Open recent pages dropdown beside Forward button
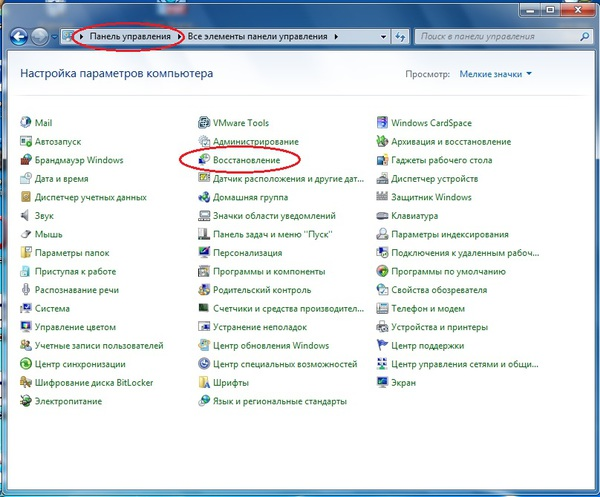The height and width of the screenshot is (497, 600). [54, 37]
